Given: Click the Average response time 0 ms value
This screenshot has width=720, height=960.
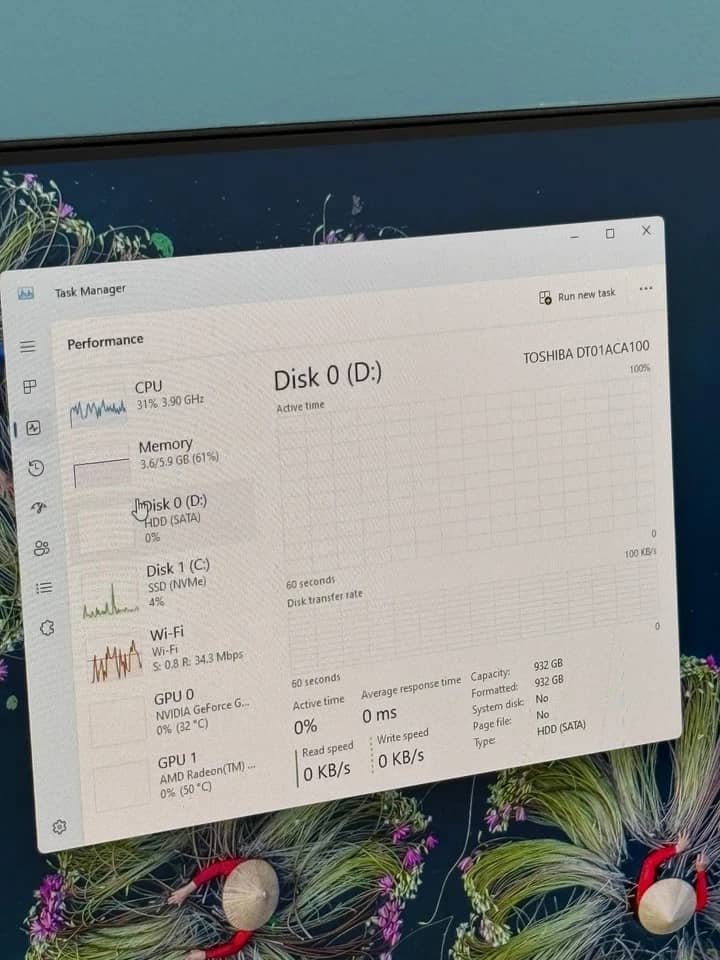Looking at the screenshot, I should [x=379, y=715].
